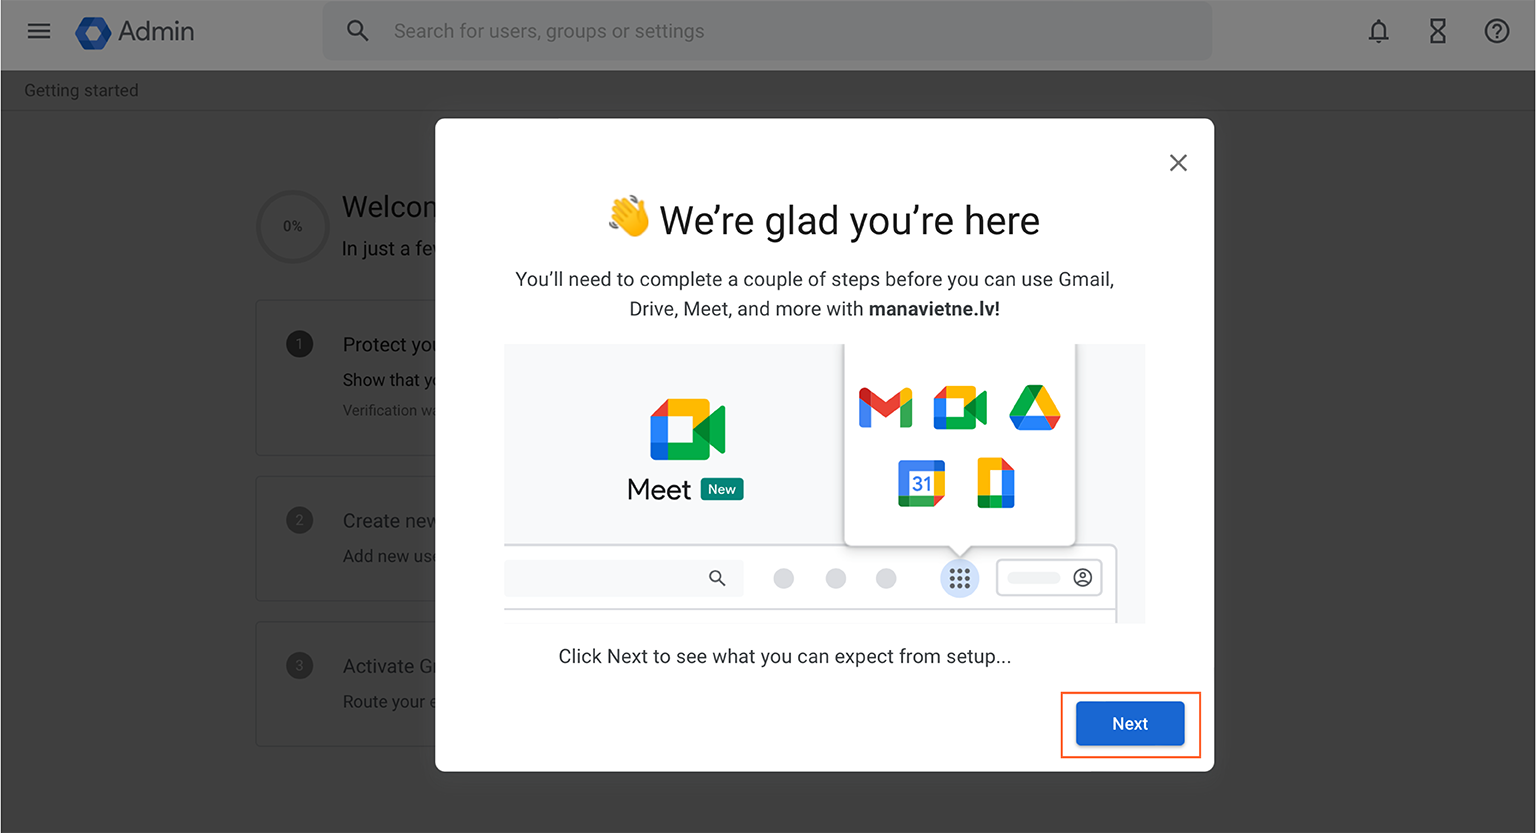Click the 0% progress circle
This screenshot has width=1536, height=833.
(292, 227)
